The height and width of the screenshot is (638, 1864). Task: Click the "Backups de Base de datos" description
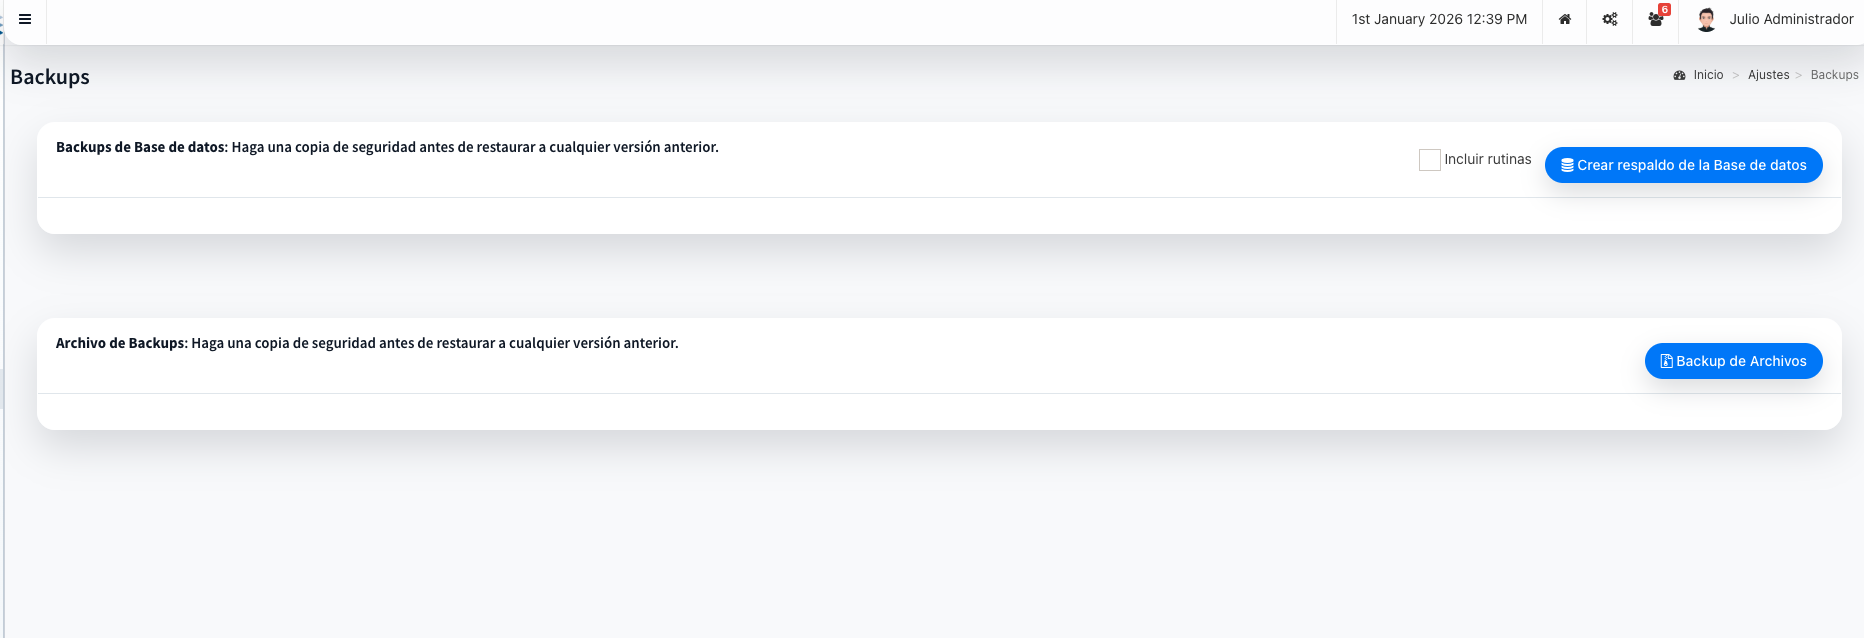pos(387,147)
